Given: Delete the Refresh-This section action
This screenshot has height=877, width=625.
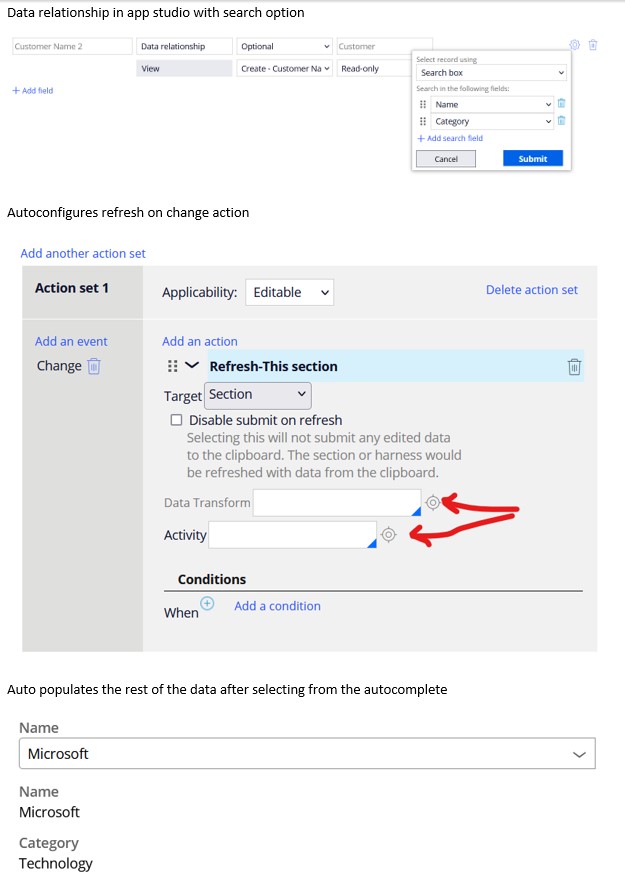Looking at the screenshot, I should point(574,367).
